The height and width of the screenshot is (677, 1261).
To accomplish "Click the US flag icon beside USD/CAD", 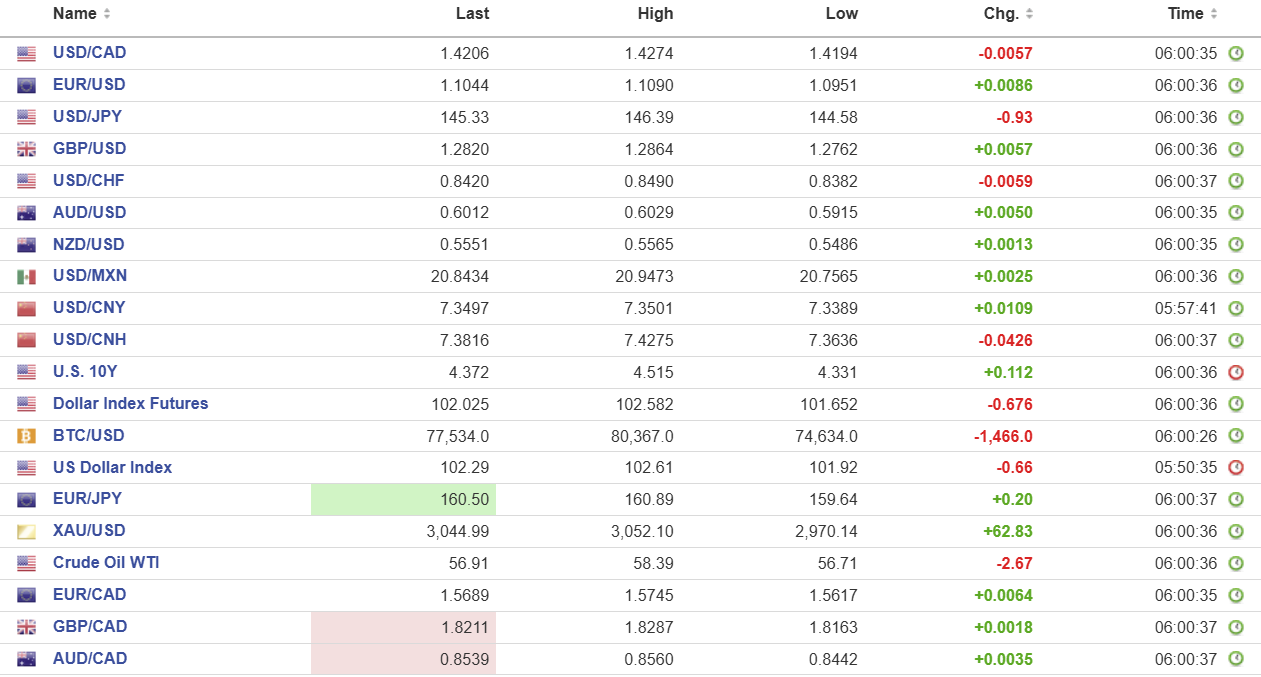I will (26, 54).
